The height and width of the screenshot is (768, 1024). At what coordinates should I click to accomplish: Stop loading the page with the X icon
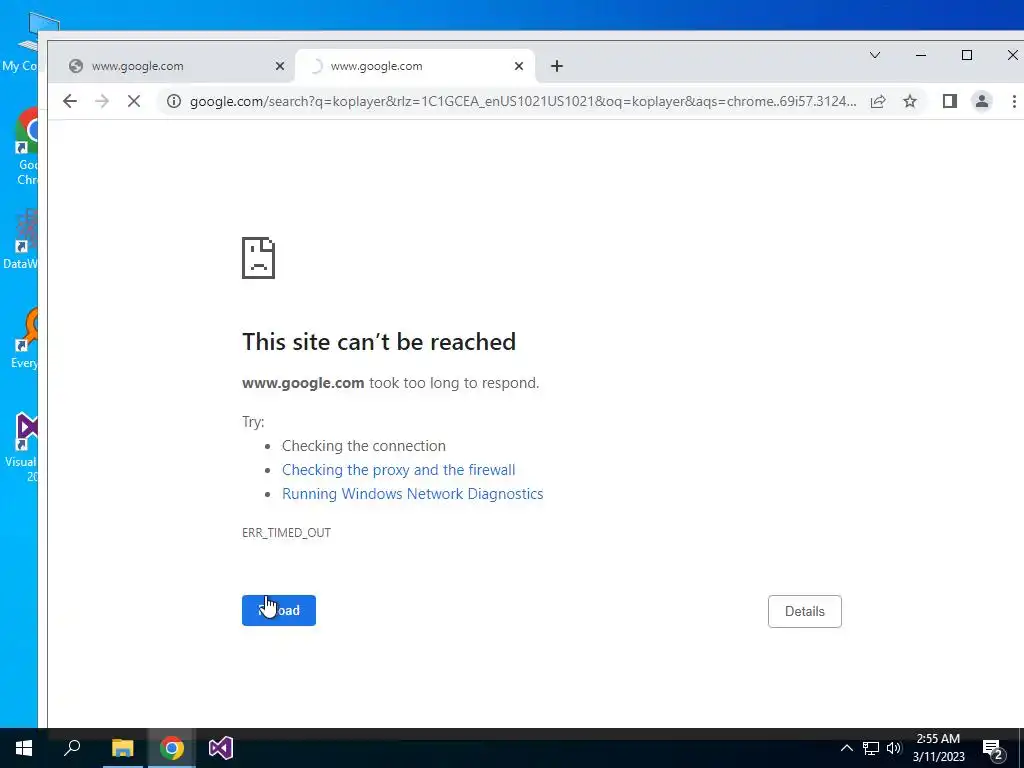coord(134,101)
